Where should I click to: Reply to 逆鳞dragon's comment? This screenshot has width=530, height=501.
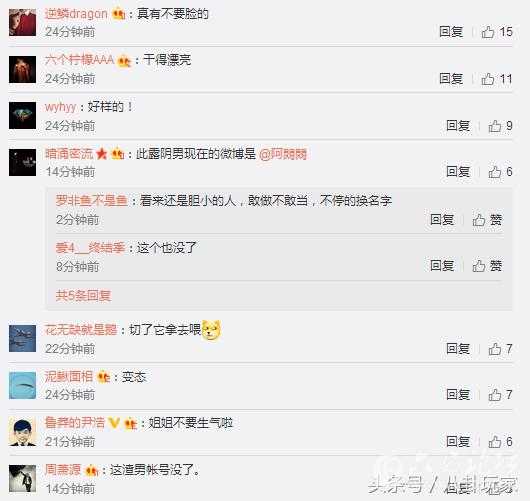click(451, 32)
